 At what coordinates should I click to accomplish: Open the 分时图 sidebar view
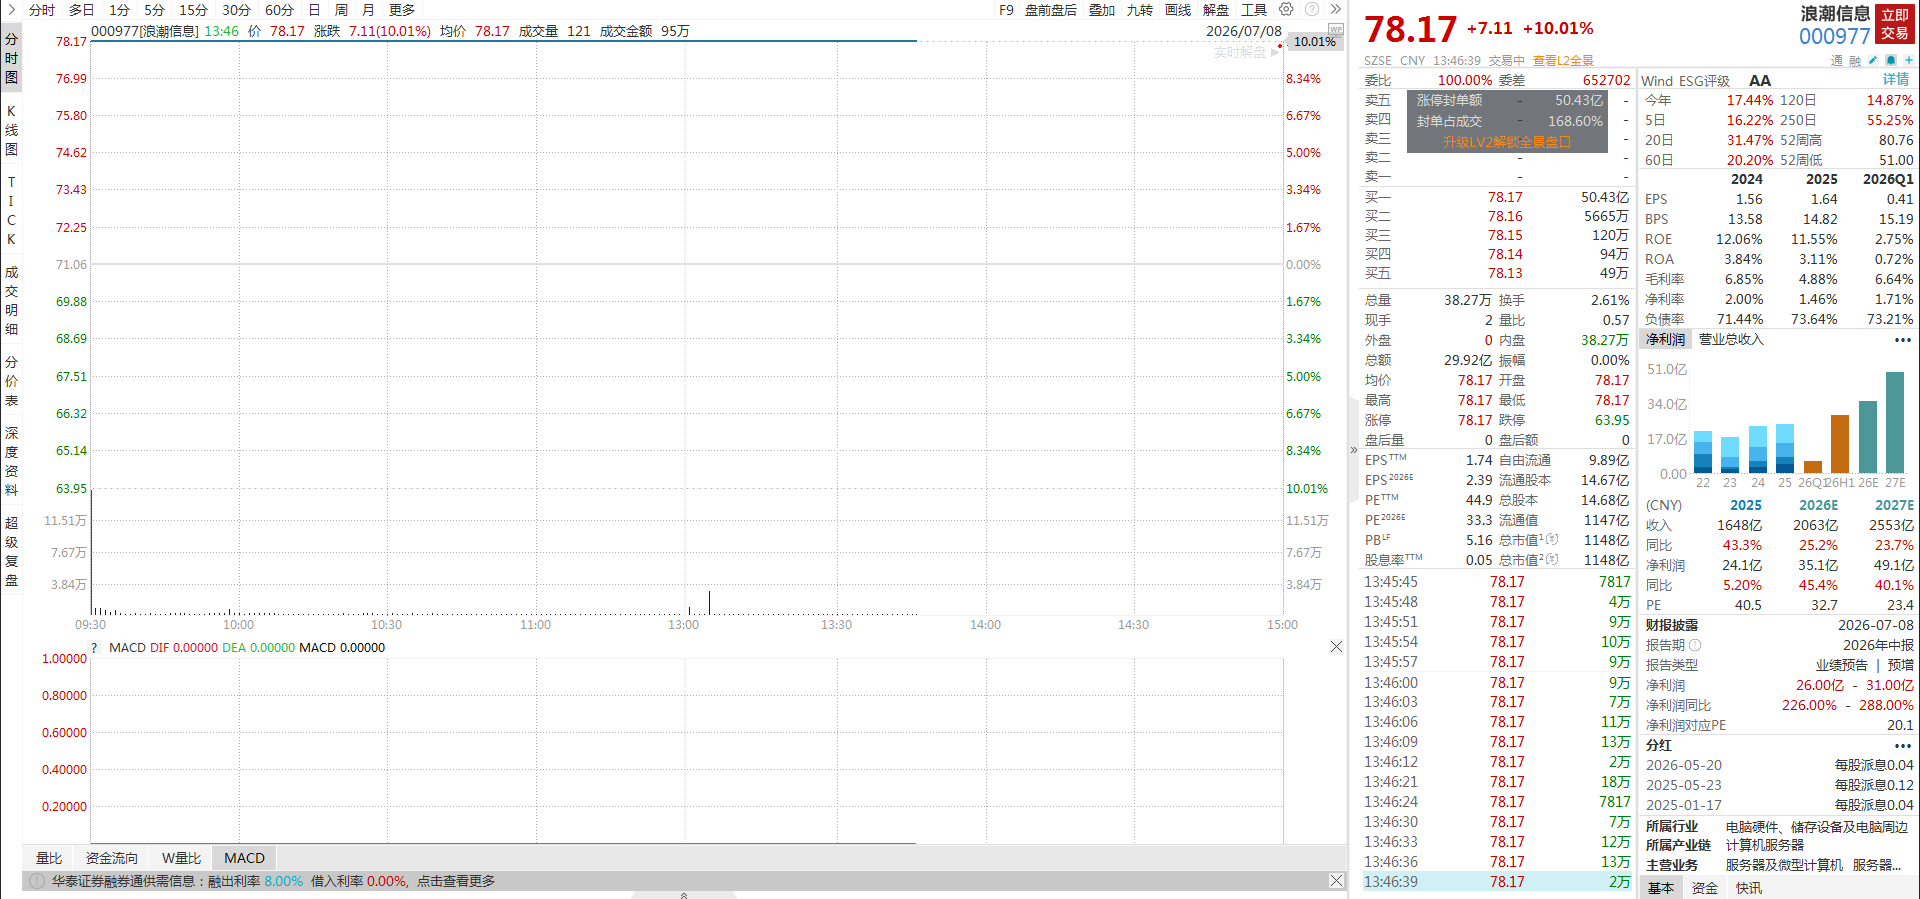point(11,58)
